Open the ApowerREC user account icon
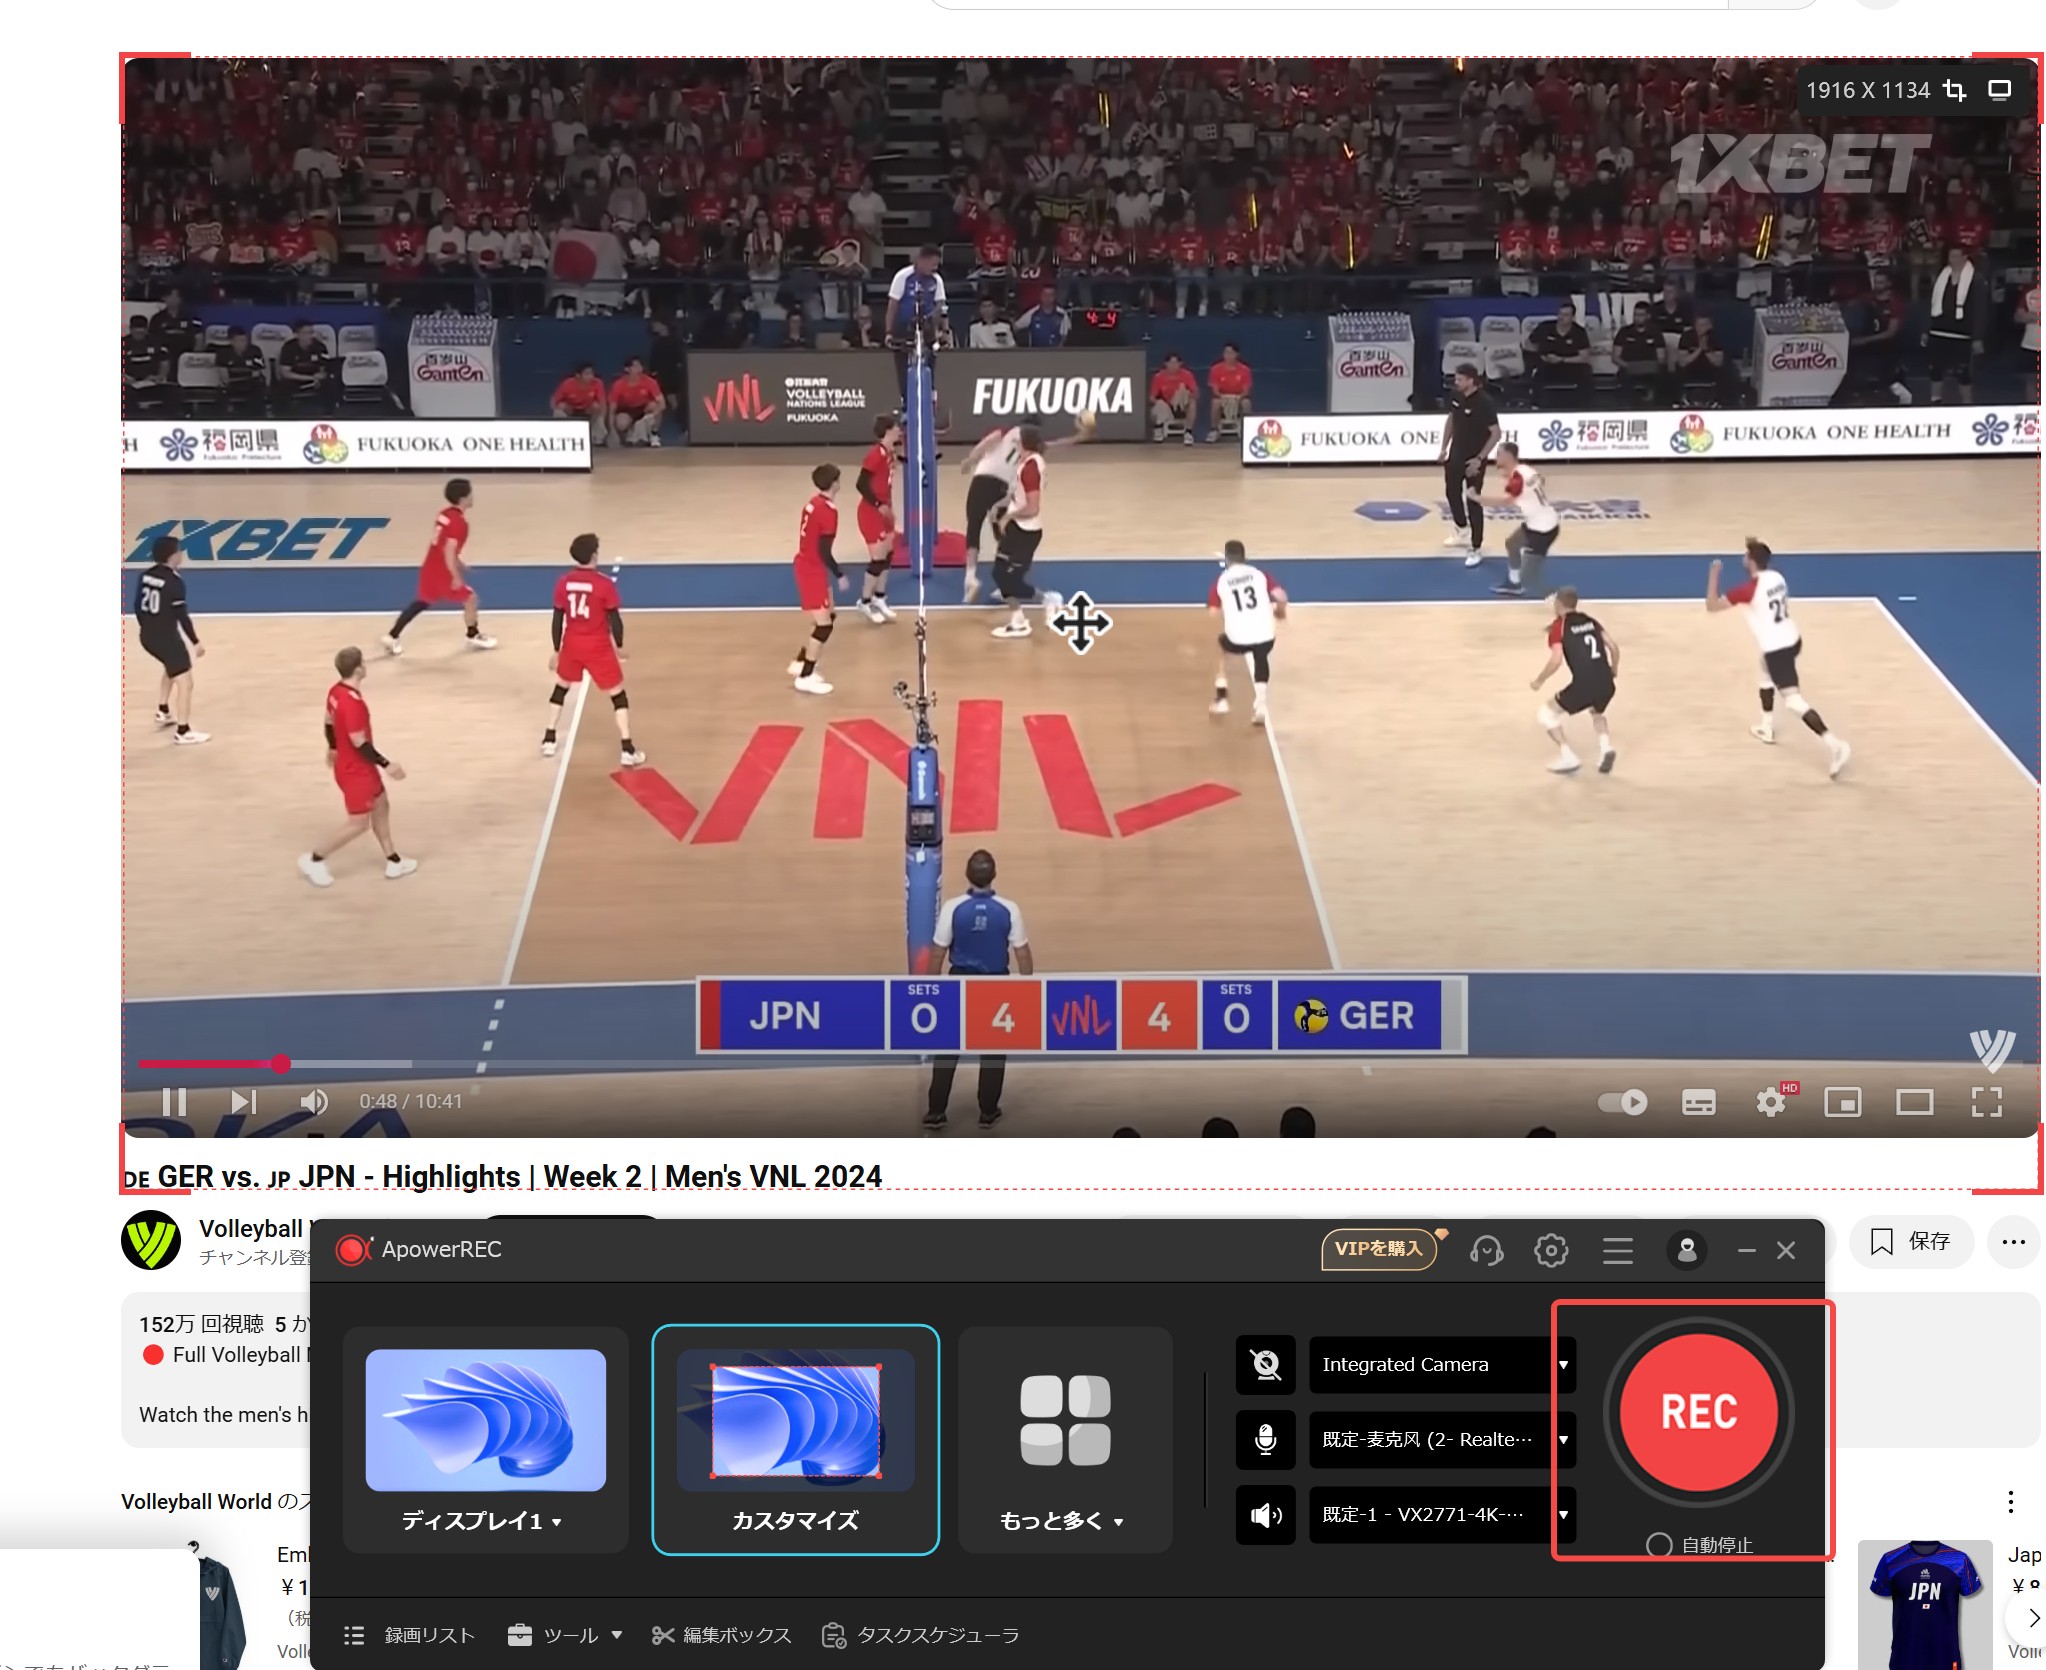This screenshot has height=1670, width=2046. pyautogui.click(x=1687, y=1250)
